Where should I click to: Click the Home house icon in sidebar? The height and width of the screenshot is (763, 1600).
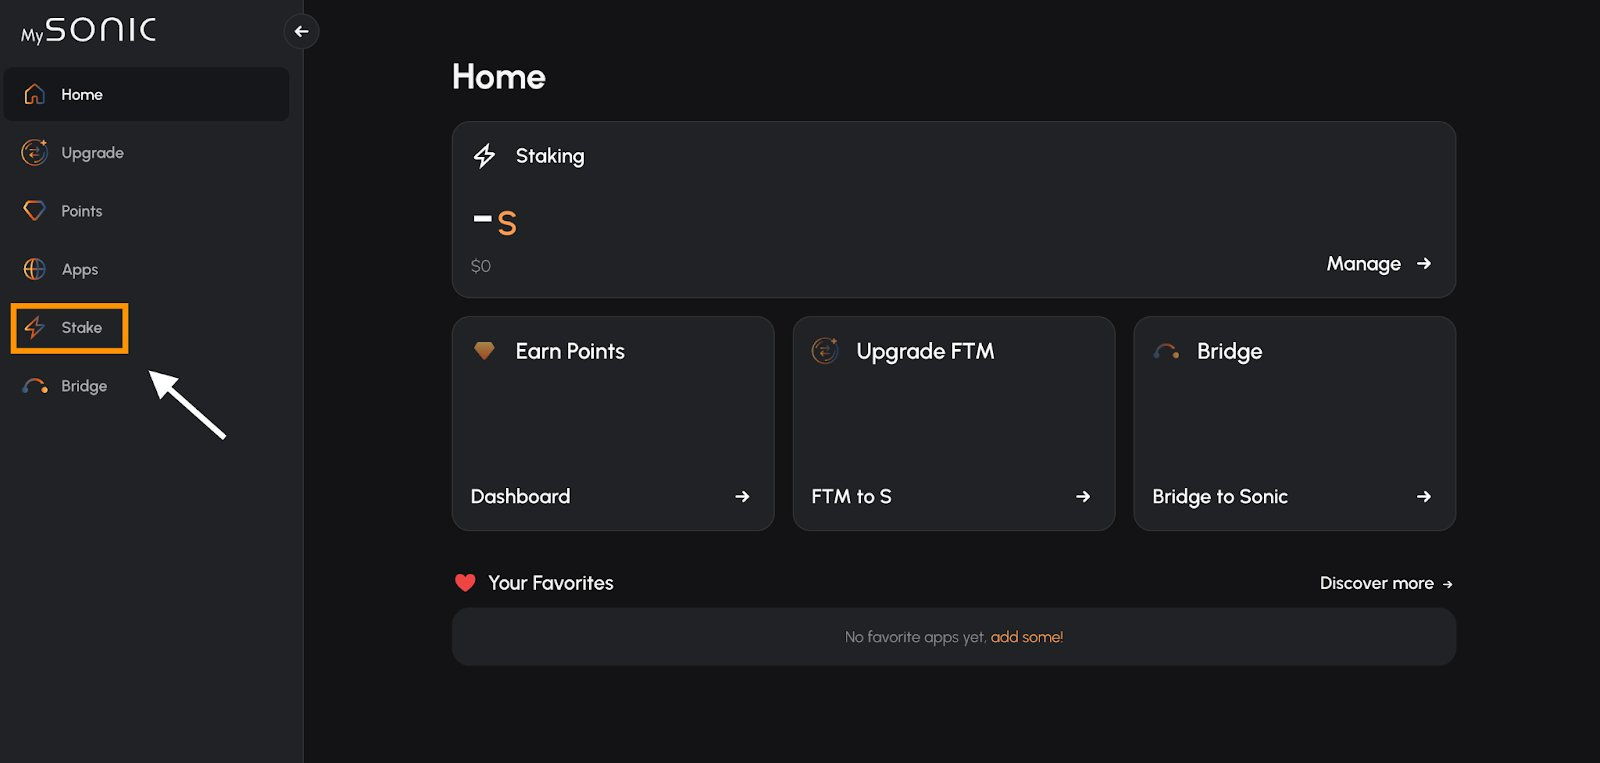click(x=35, y=94)
